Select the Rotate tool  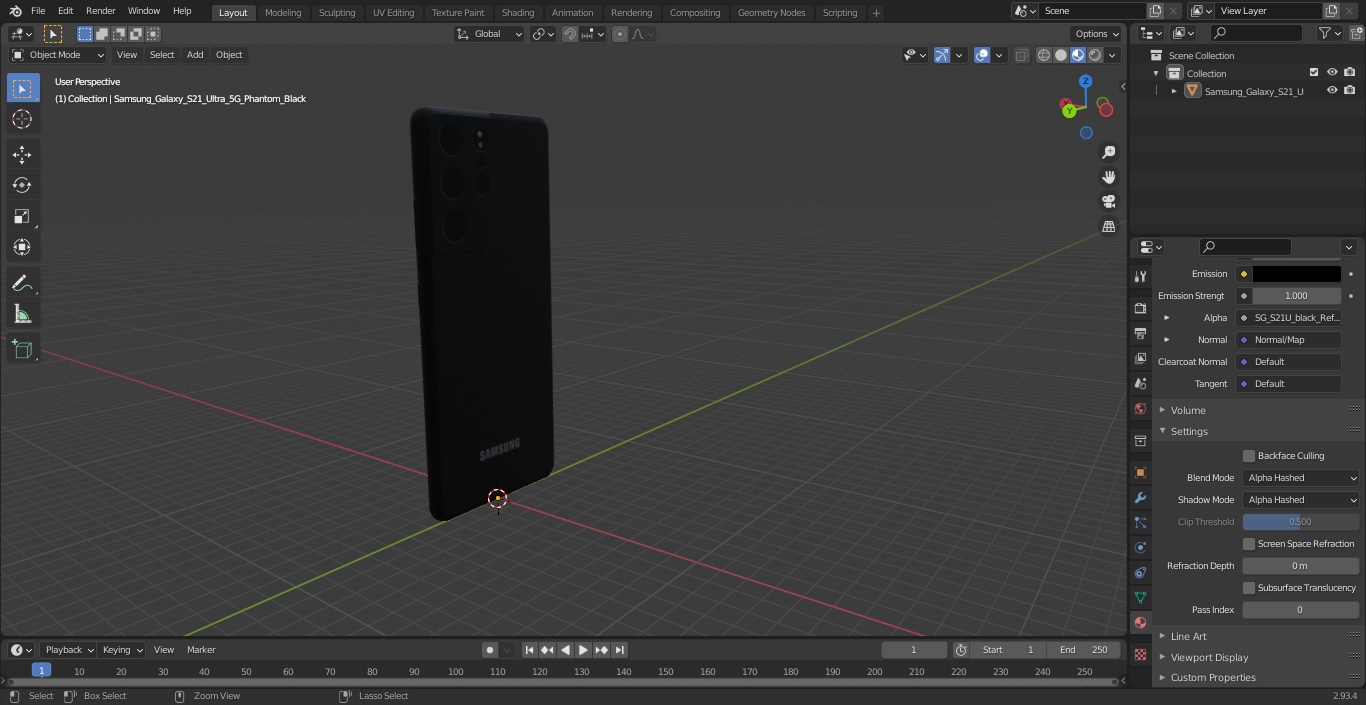point(22,185)
